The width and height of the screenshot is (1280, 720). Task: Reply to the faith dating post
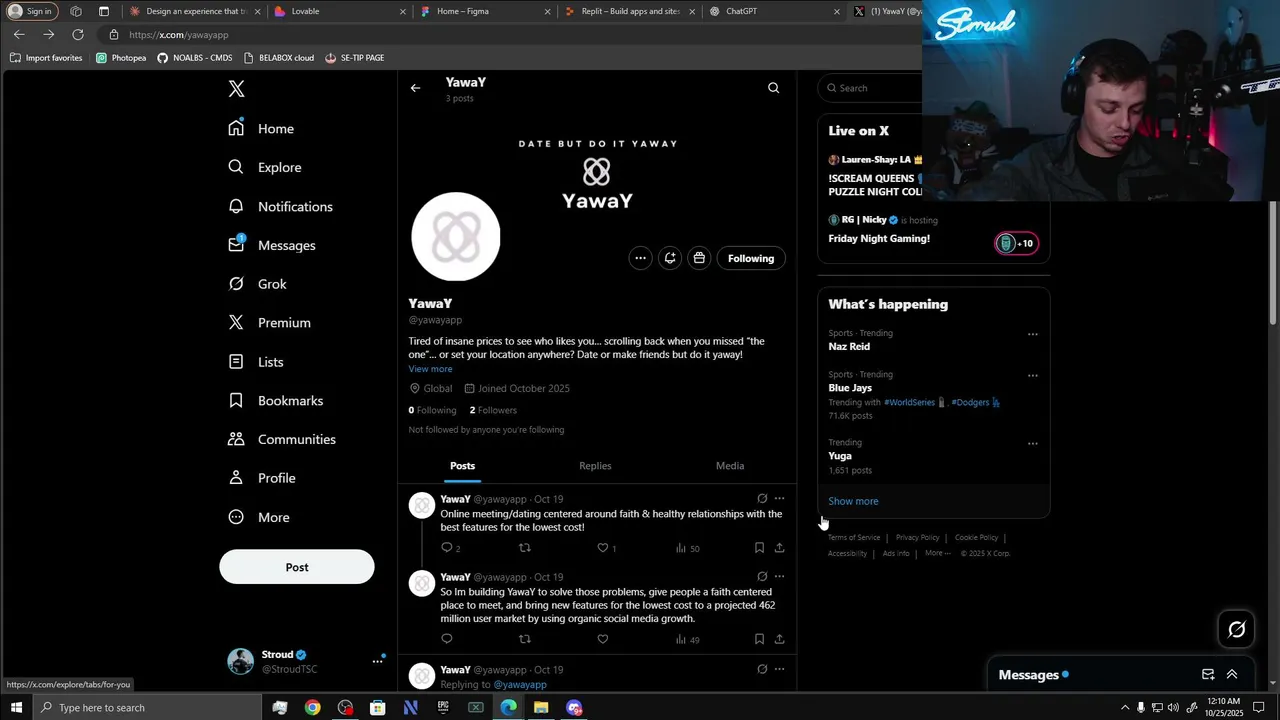450,548
